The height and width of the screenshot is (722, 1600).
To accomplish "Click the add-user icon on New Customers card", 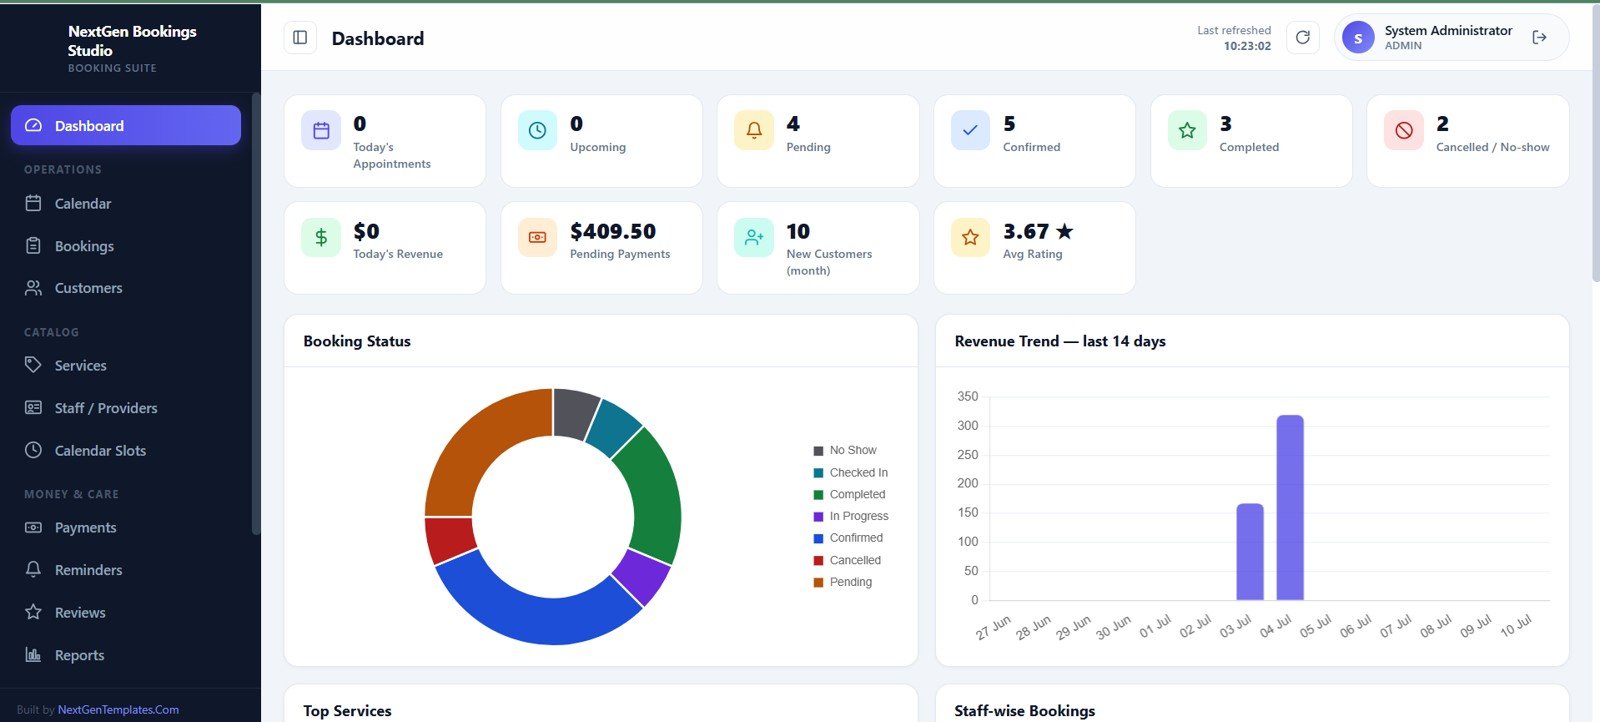I will (x=754, y=238).
